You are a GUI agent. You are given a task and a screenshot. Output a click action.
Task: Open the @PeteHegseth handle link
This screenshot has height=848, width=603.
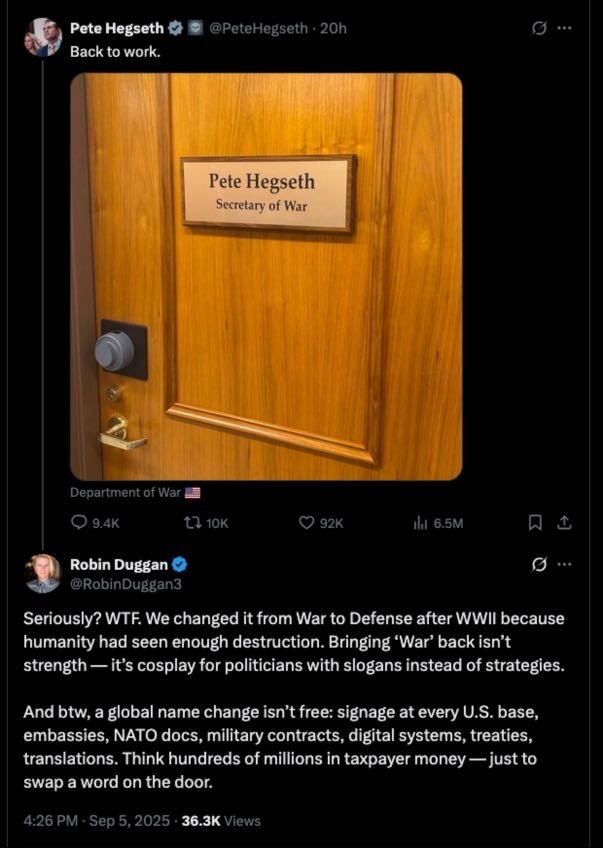tap(258, 28)
